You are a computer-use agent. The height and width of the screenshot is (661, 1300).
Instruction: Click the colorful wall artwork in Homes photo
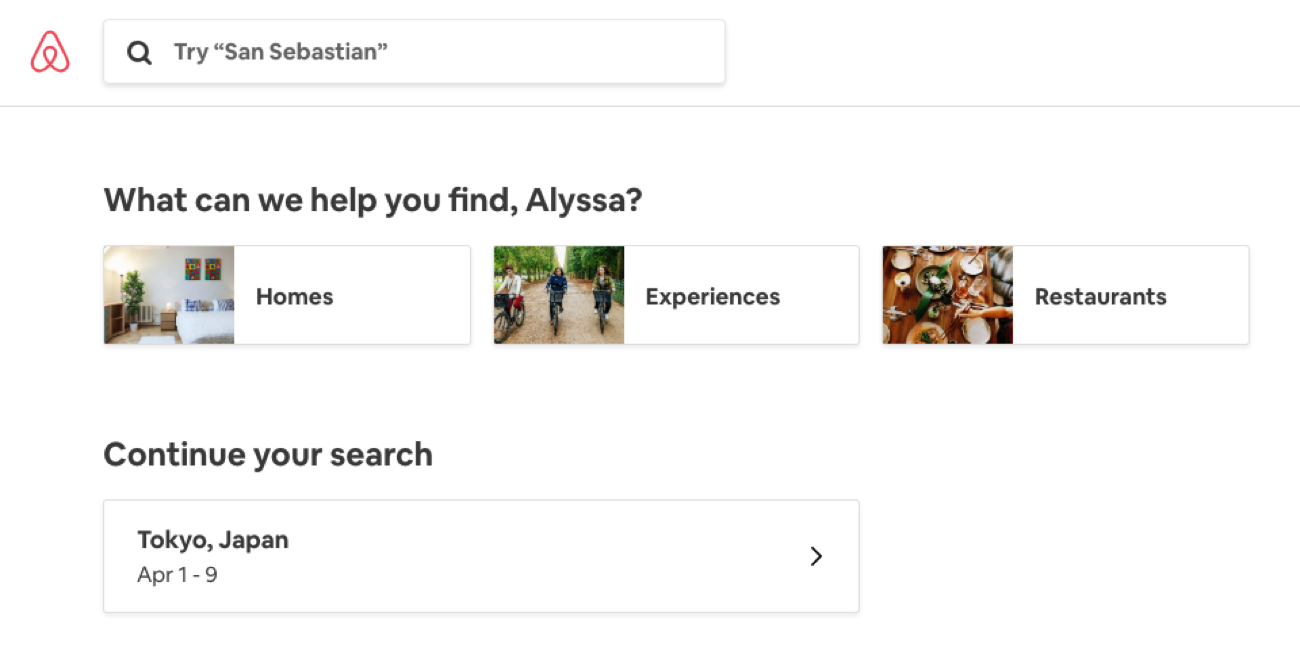click(x=203, y=270)
